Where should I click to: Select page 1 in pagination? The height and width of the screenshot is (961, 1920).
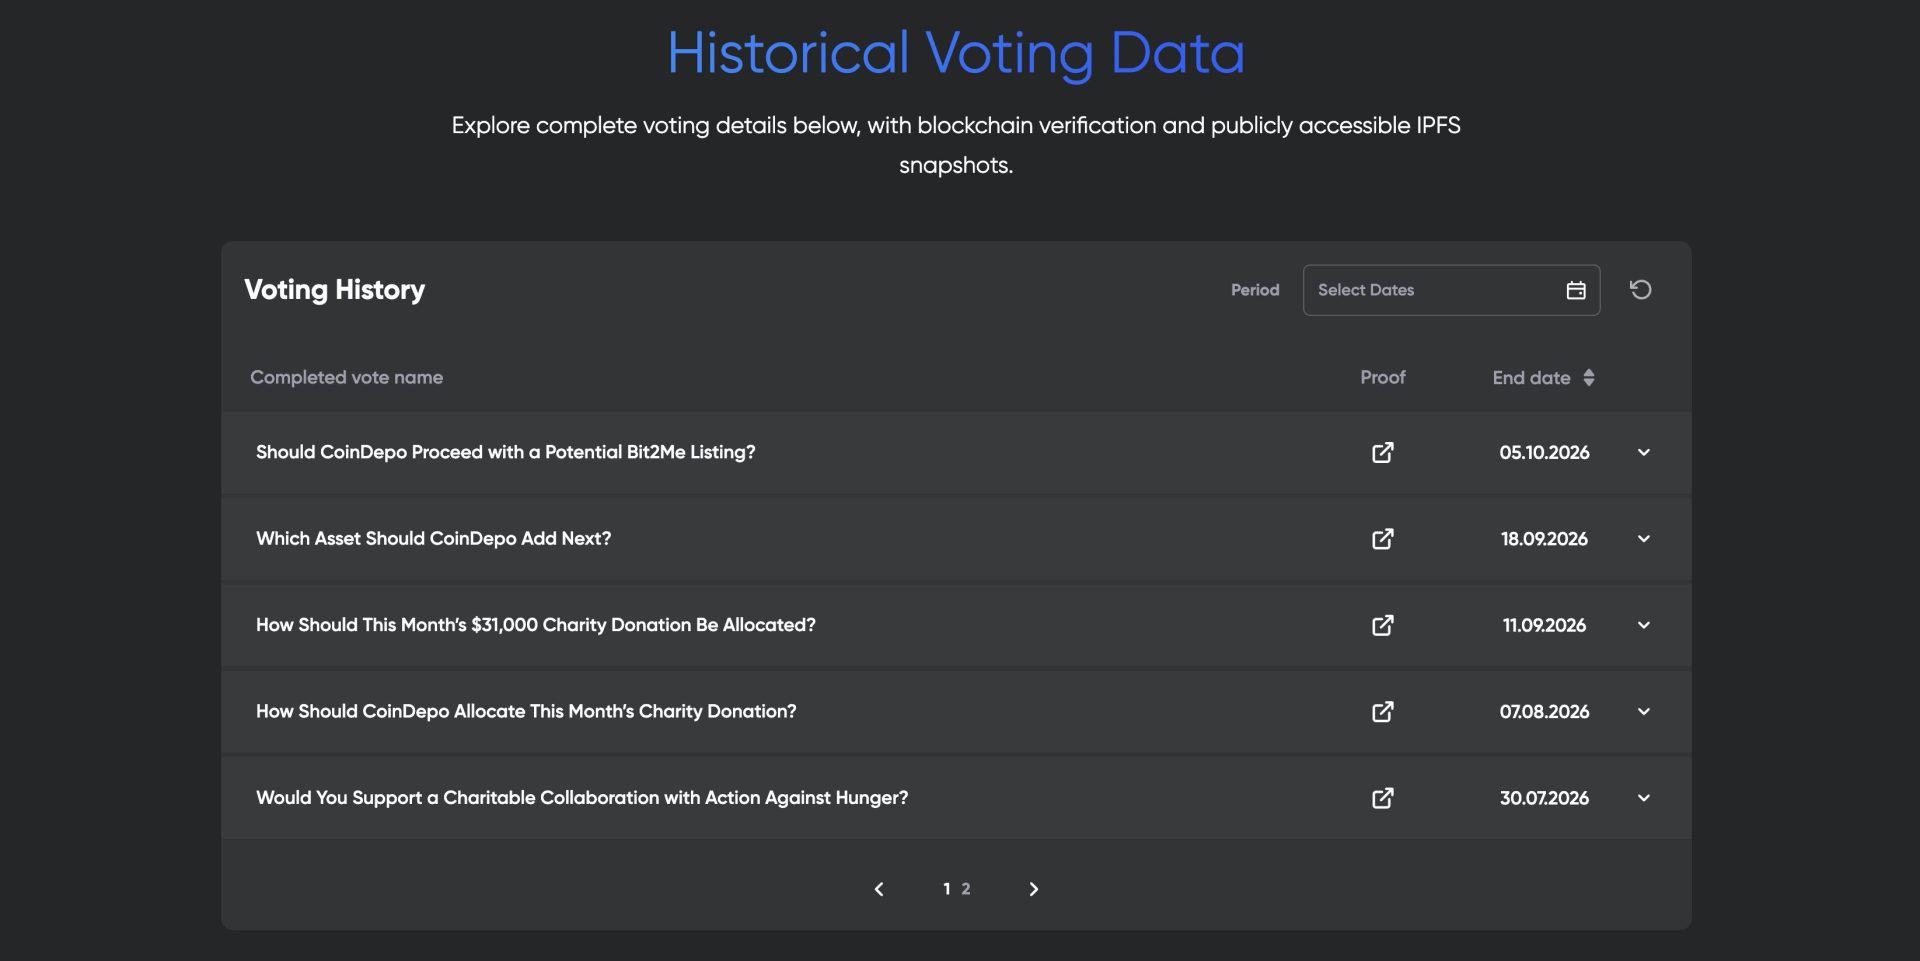tap(946, 889)
